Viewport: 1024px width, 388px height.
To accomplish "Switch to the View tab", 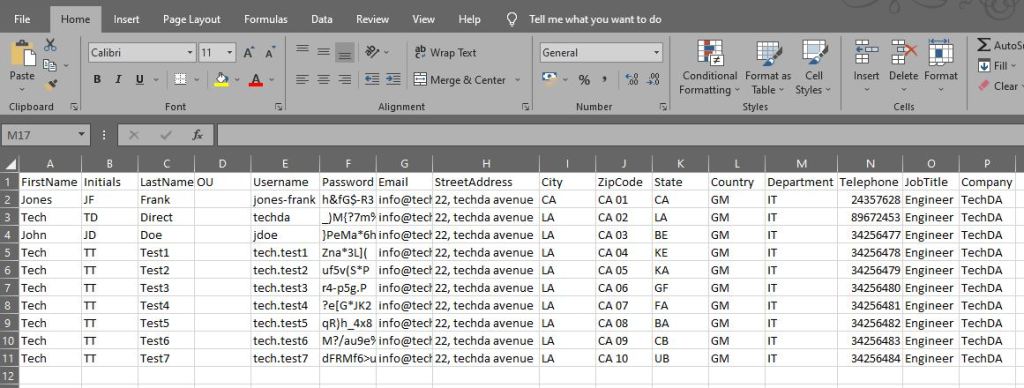I will (x=423, y=20).
